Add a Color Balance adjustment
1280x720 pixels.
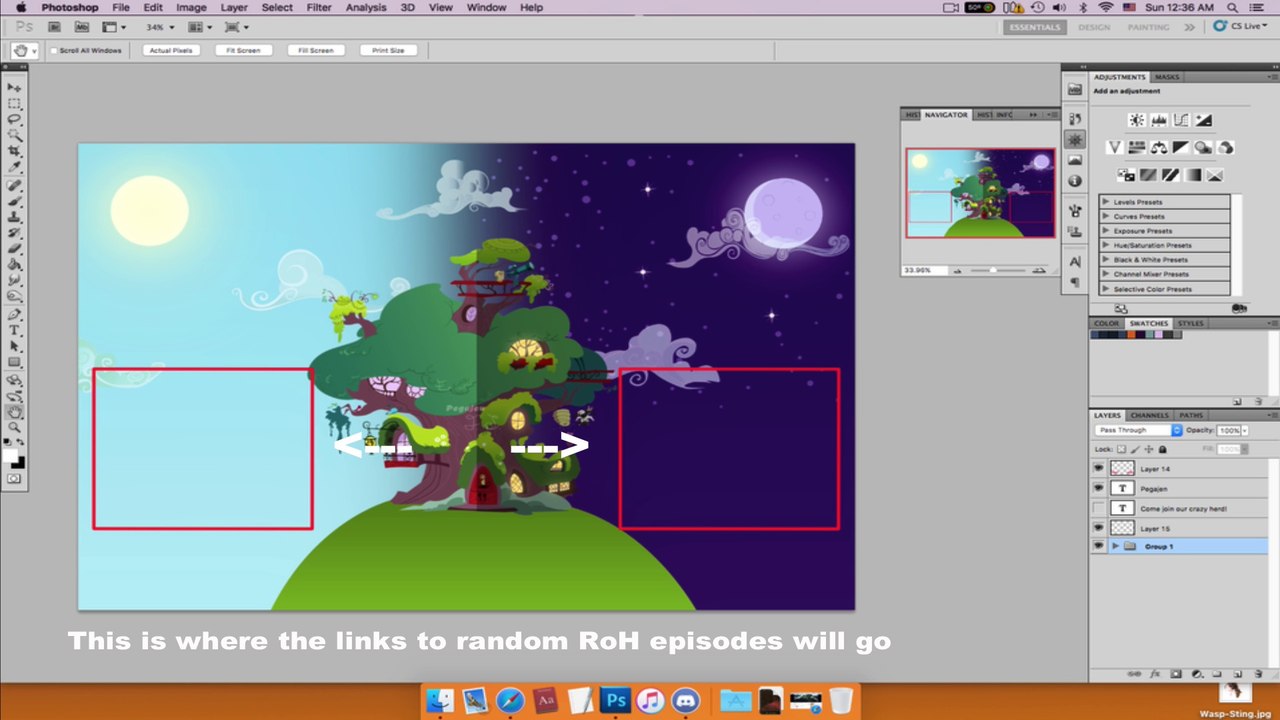1159,147
